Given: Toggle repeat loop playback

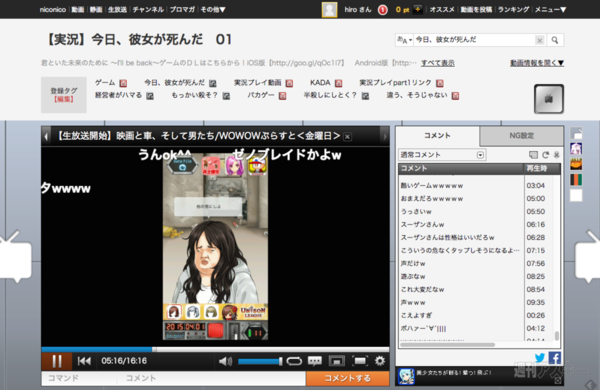Looking at the screenshot, I should pos(294,361).
